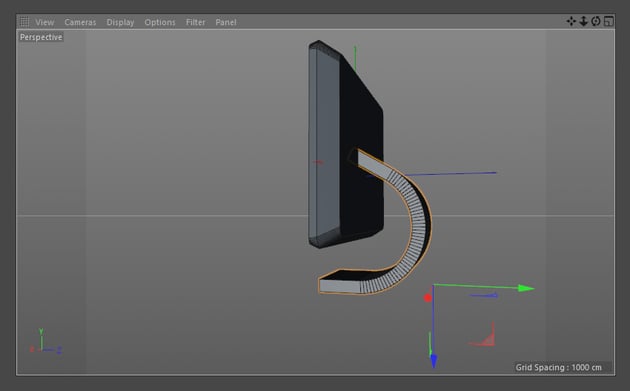The image size is (630, 391).
Task: Click the green Y axis arrow handle
Action: 526,288
